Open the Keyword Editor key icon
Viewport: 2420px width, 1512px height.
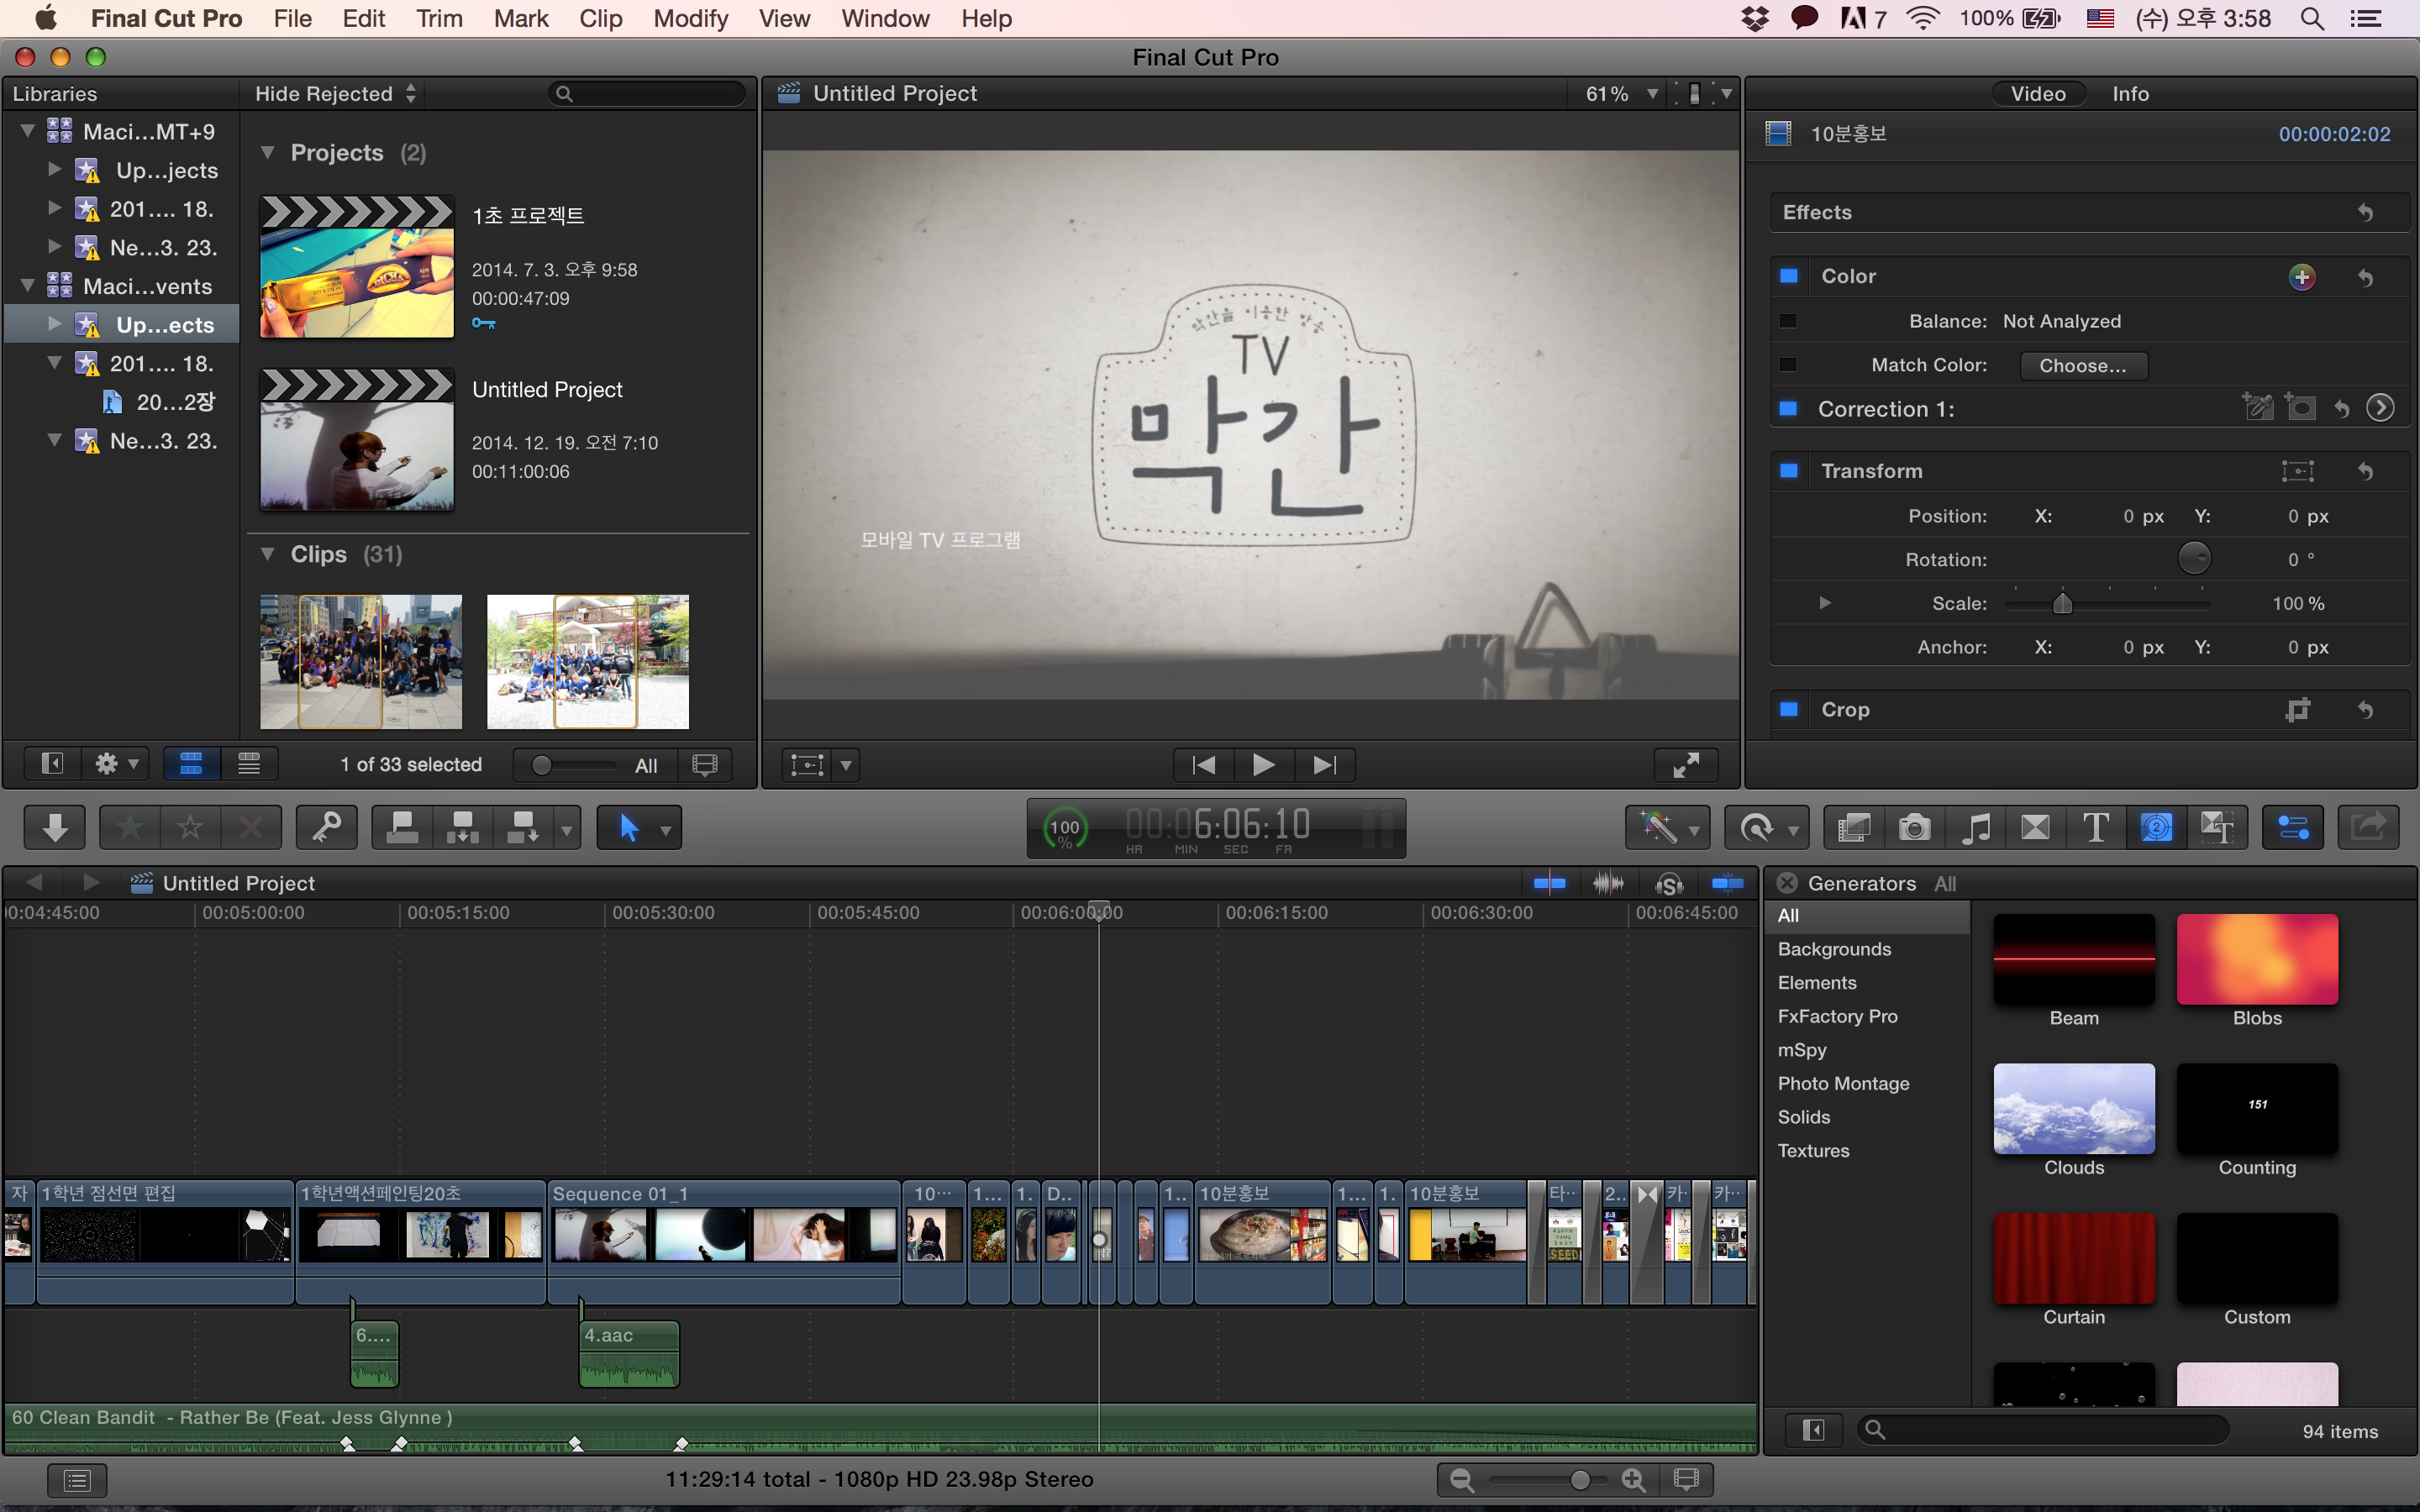point(327,827)
